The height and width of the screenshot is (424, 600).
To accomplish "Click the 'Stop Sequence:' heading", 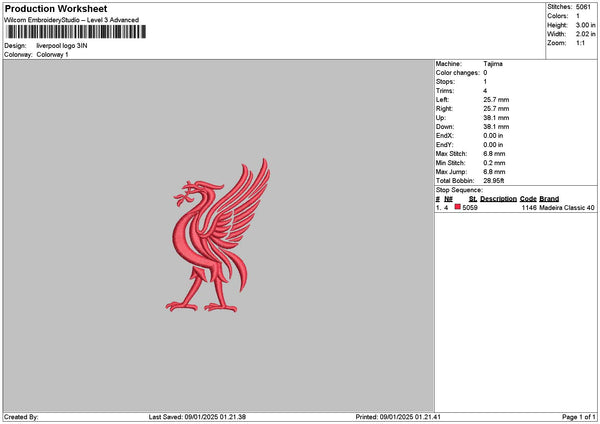I will pyautogui.click(x=459, y=190).
